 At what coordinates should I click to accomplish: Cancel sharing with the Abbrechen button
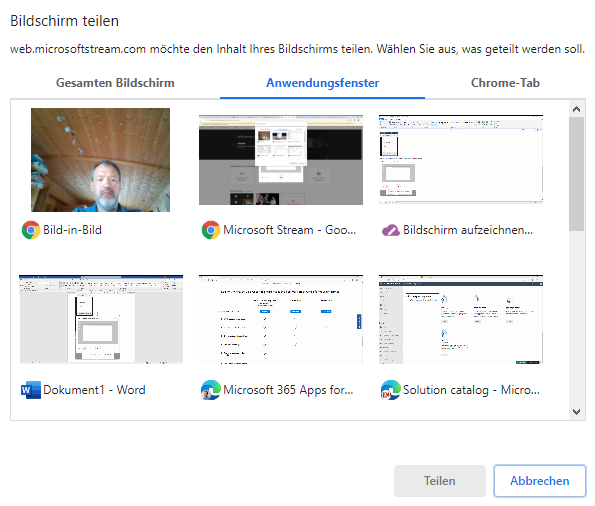[x=540, y=481]
